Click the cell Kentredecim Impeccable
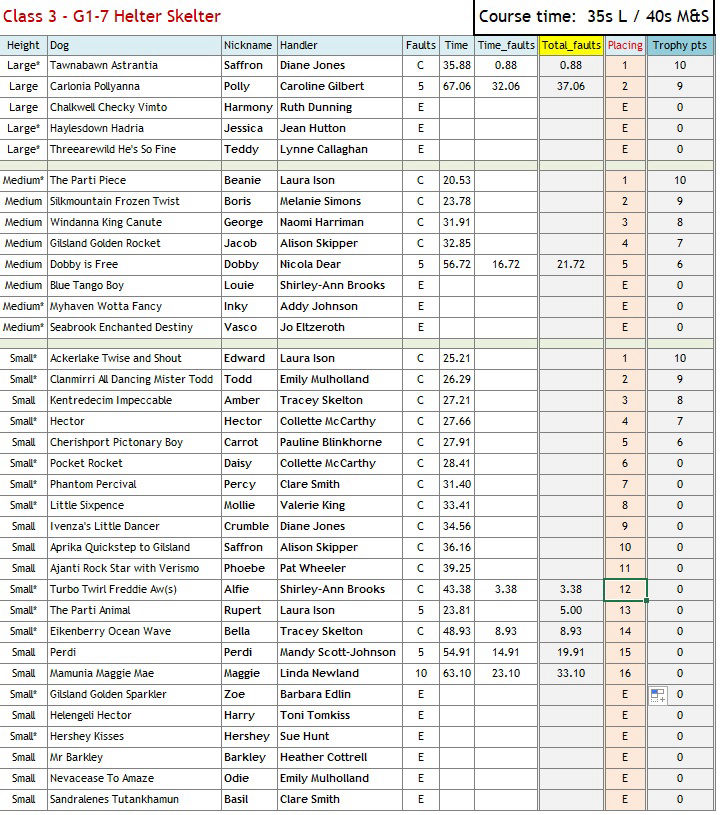Viewport: 720px width, 815px height. (134, 400)
